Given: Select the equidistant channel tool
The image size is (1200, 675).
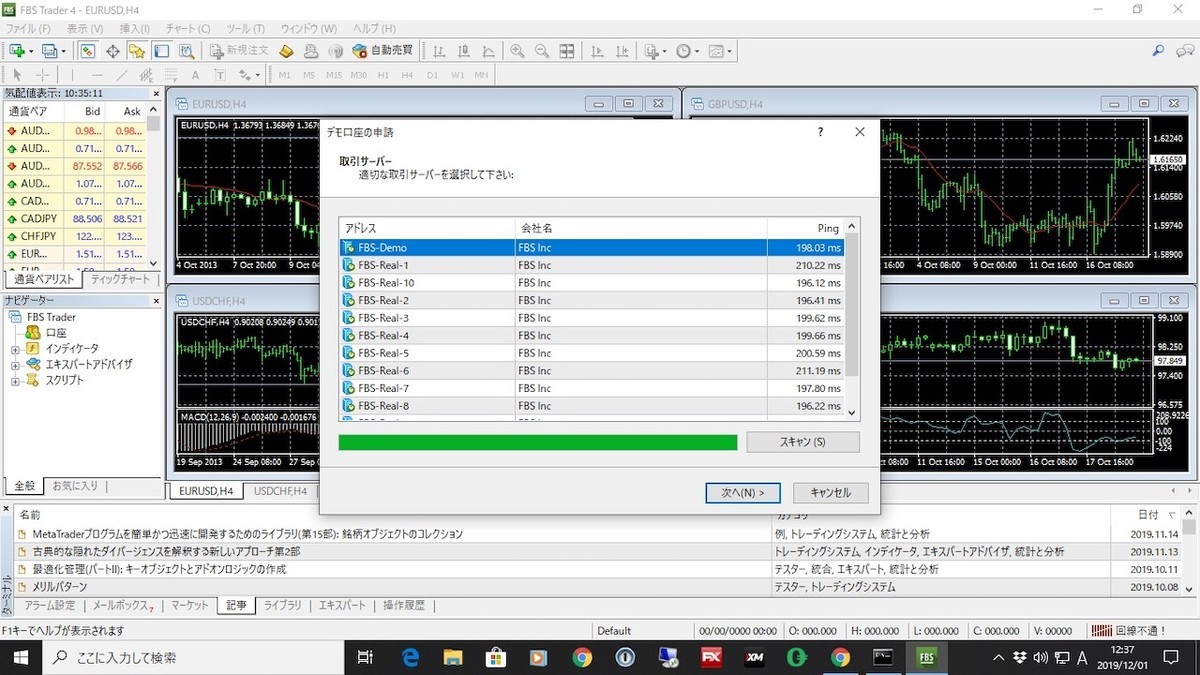Looking at the screenshot, I should click(x=147, y=75).
